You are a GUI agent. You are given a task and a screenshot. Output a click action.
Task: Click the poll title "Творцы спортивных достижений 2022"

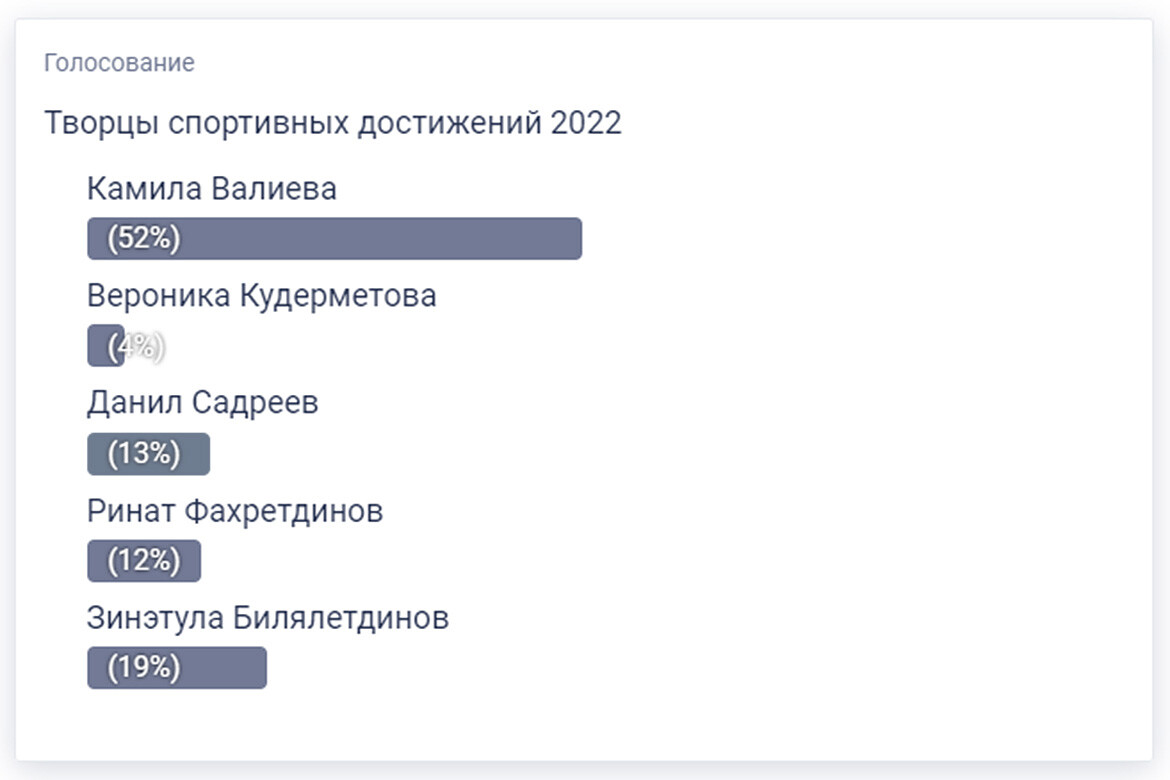click(x=332, y=123)
